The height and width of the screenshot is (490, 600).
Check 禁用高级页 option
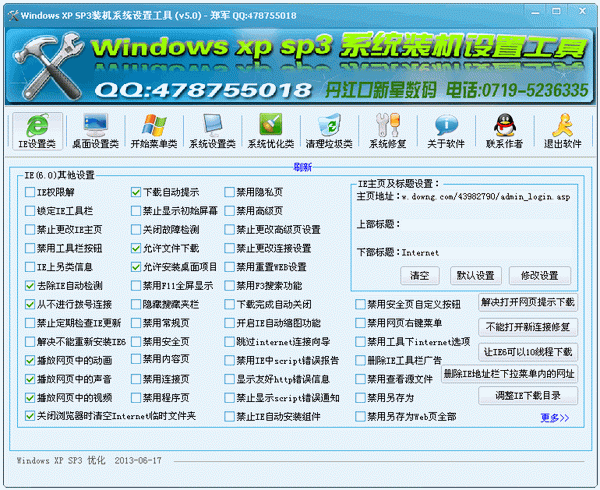coord(230,211)
